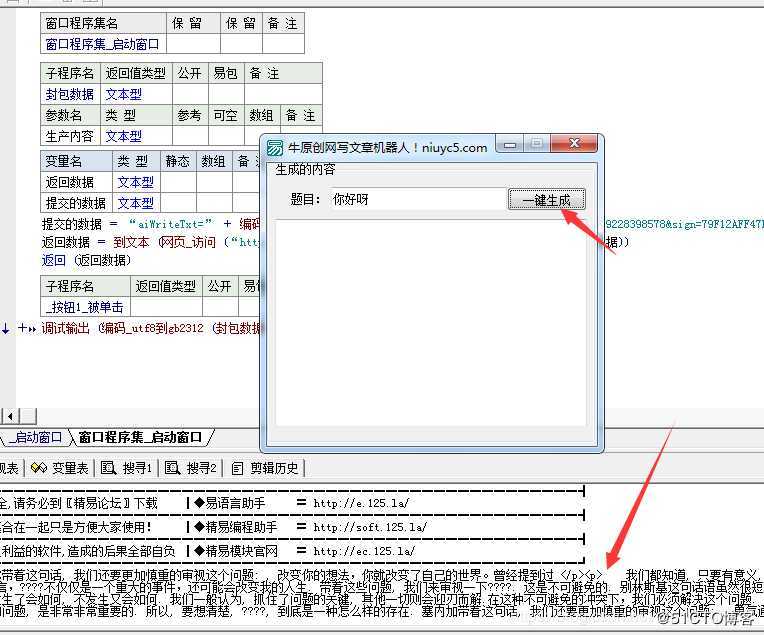Image resolution: width=764 pixels, height=635 pixels.
Task: Click the http://soft.125.la/ link in output
Action: [370, 527]
